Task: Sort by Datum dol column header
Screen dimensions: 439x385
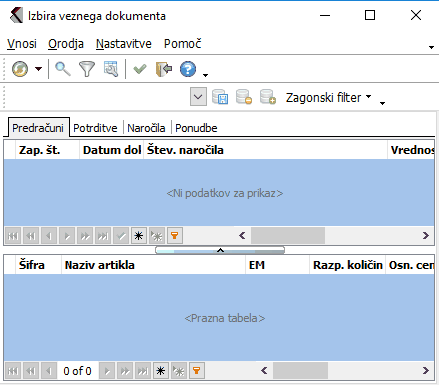Action: coord(111,150)
